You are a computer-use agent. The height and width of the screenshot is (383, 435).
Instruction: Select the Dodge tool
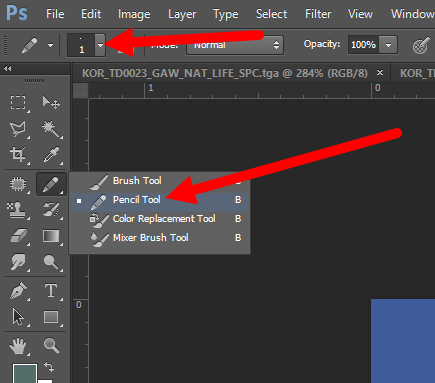pyautogui.click(x=51, y=262)
